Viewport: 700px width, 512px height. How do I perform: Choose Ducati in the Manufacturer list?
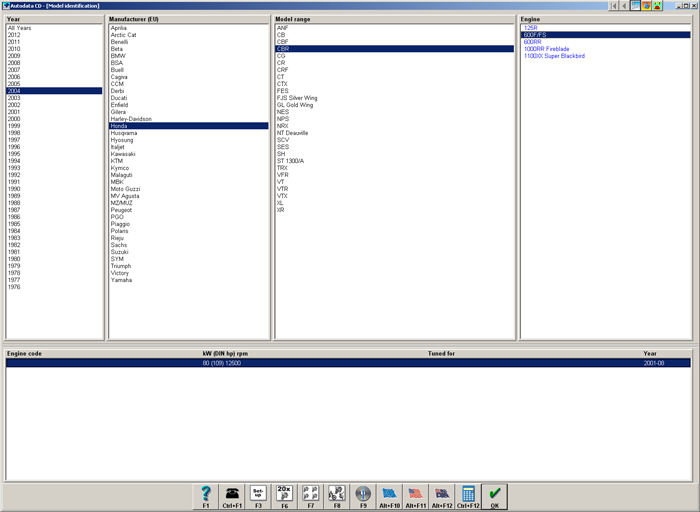coord(119,98)
